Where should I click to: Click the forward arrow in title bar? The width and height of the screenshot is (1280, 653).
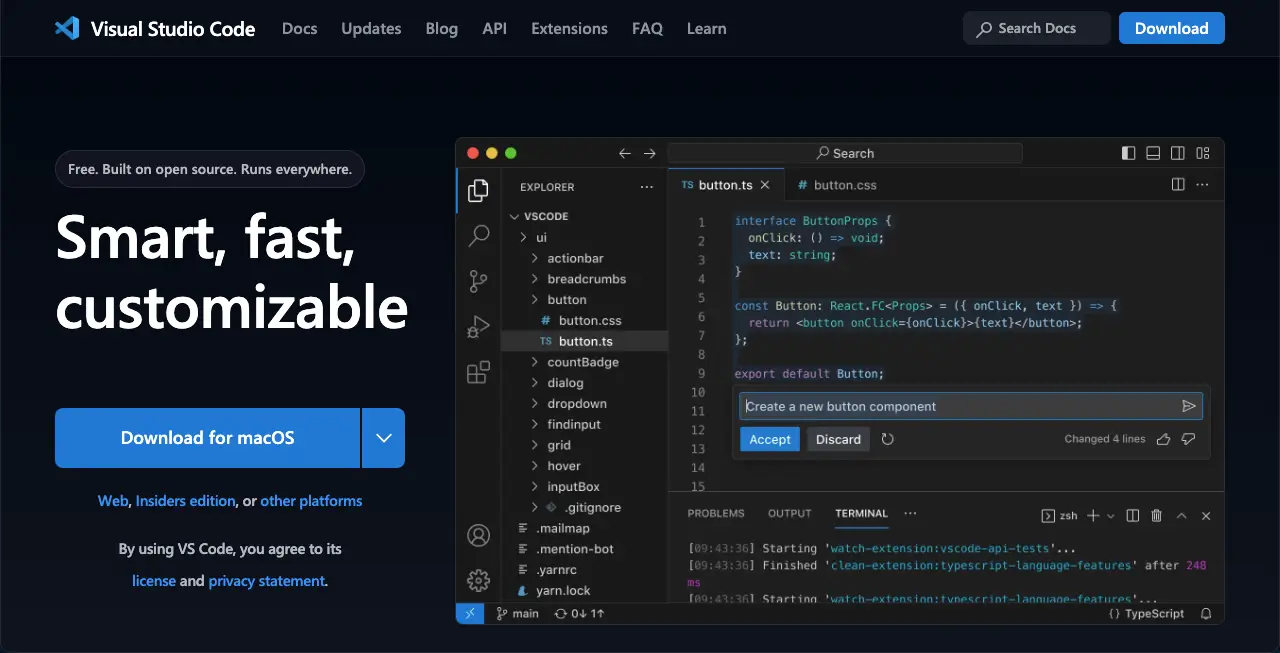[650, 153]
